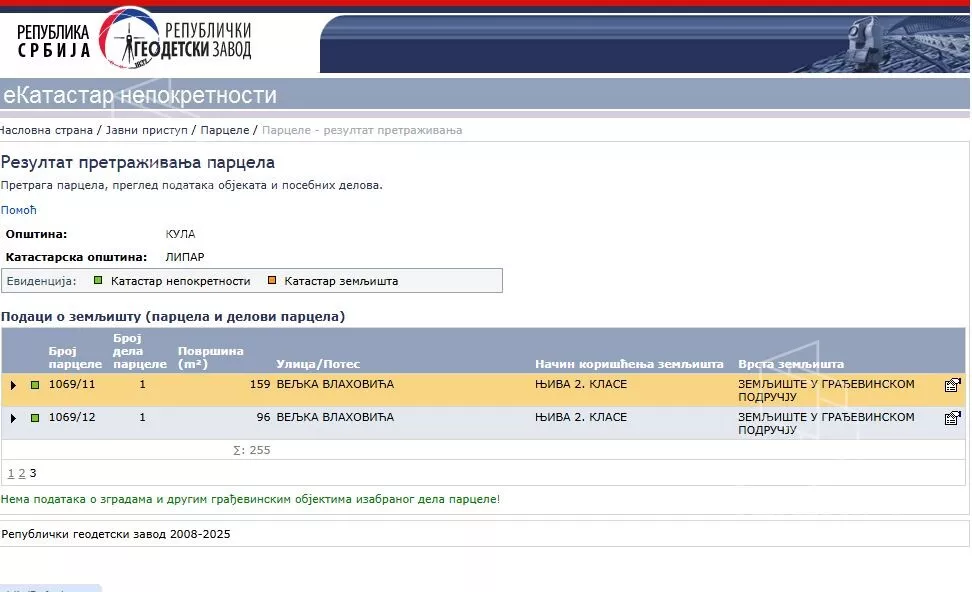
Task: Expand row arrow for parcel 1069/12
Action: [13, 418]
